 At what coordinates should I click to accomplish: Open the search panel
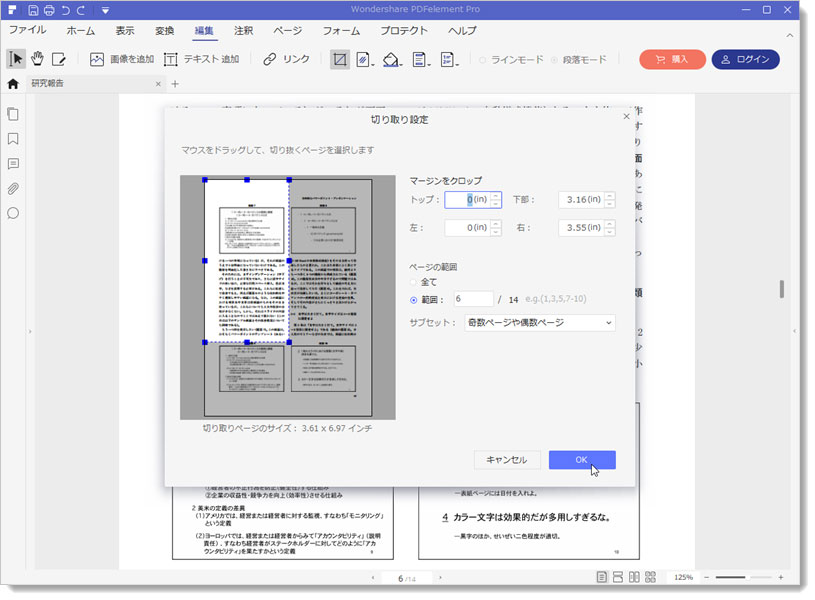pyautogui.click(x=13, y=213)
